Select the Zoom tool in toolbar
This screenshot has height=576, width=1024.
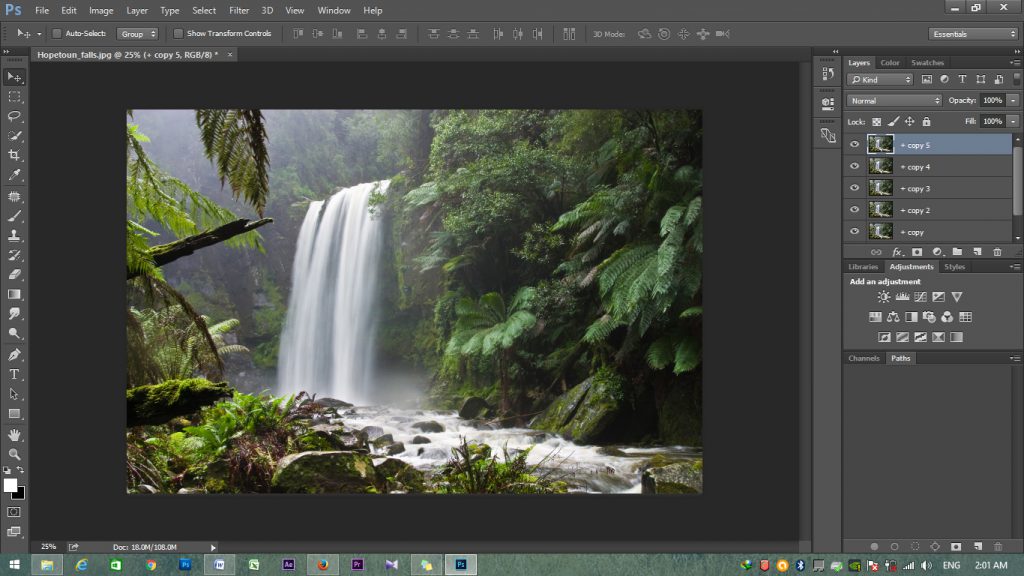pyautogui.click(x=14, y=453)
